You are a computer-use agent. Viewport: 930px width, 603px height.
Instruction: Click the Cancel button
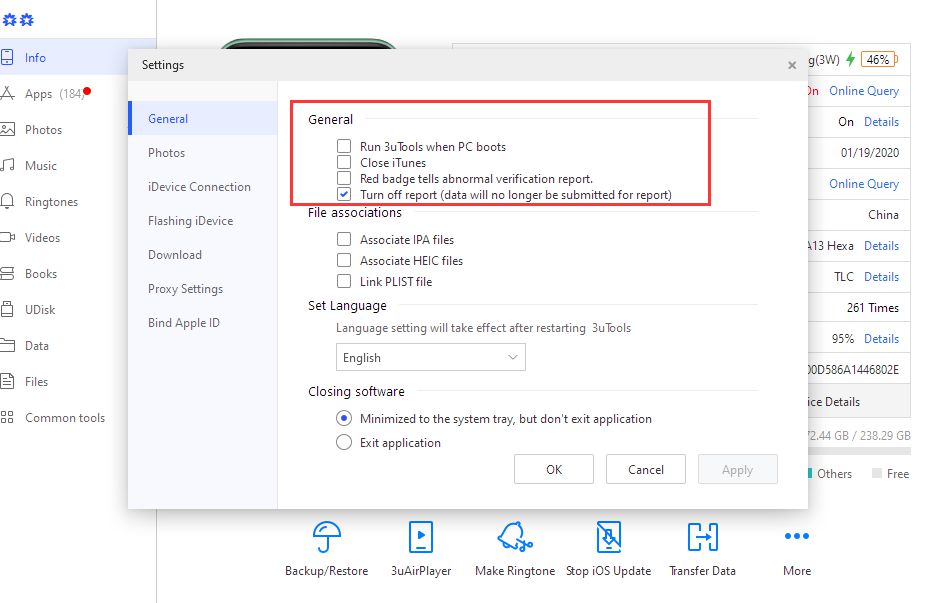pyautogui.click(x=646, y=469)
